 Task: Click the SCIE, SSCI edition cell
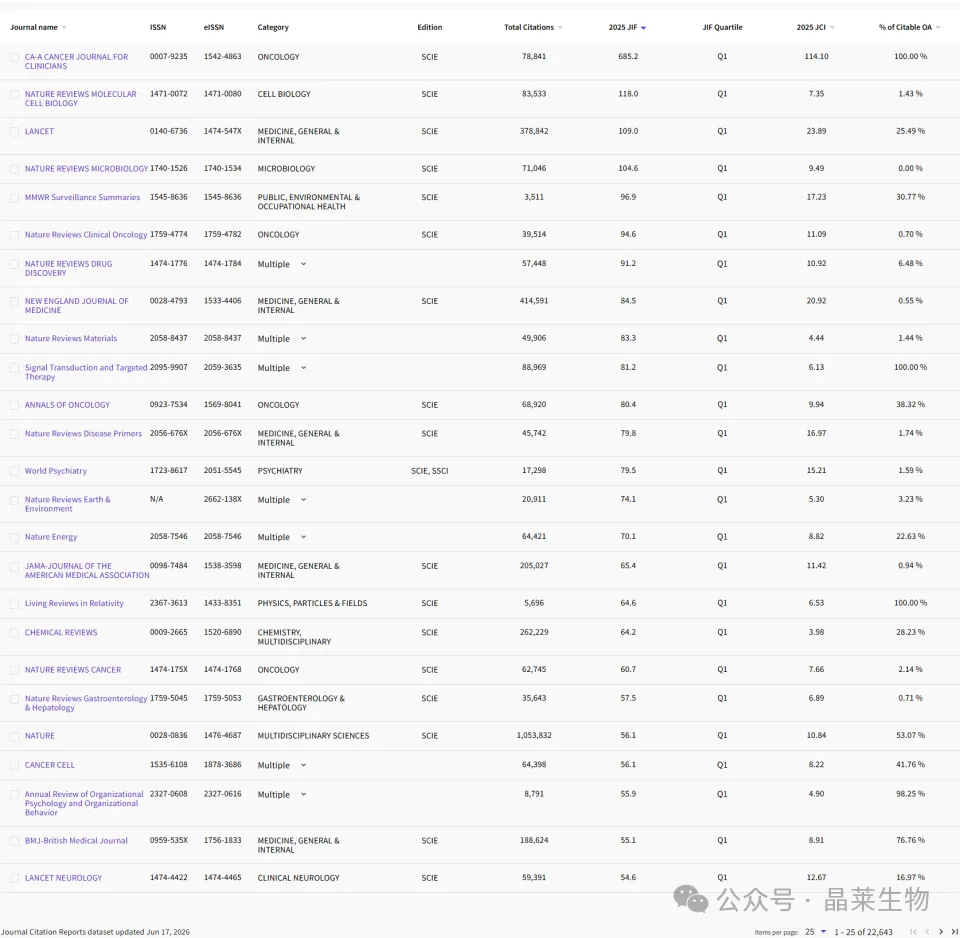[430, 471]
